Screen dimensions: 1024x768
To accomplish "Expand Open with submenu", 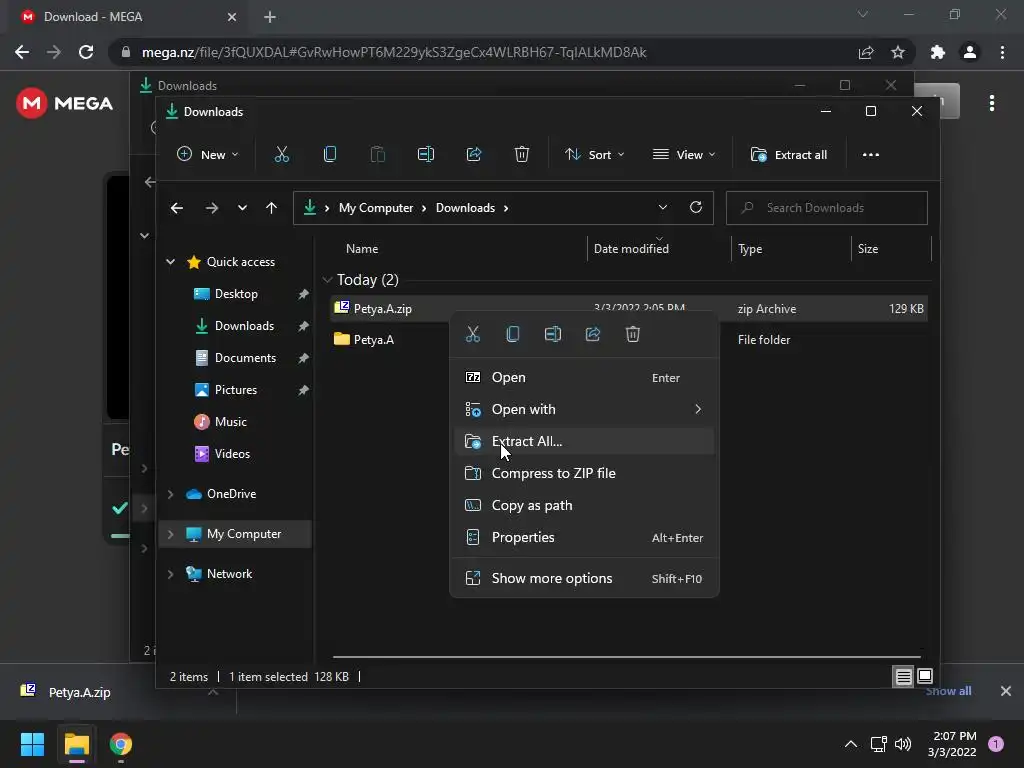I will coord(584,409).
